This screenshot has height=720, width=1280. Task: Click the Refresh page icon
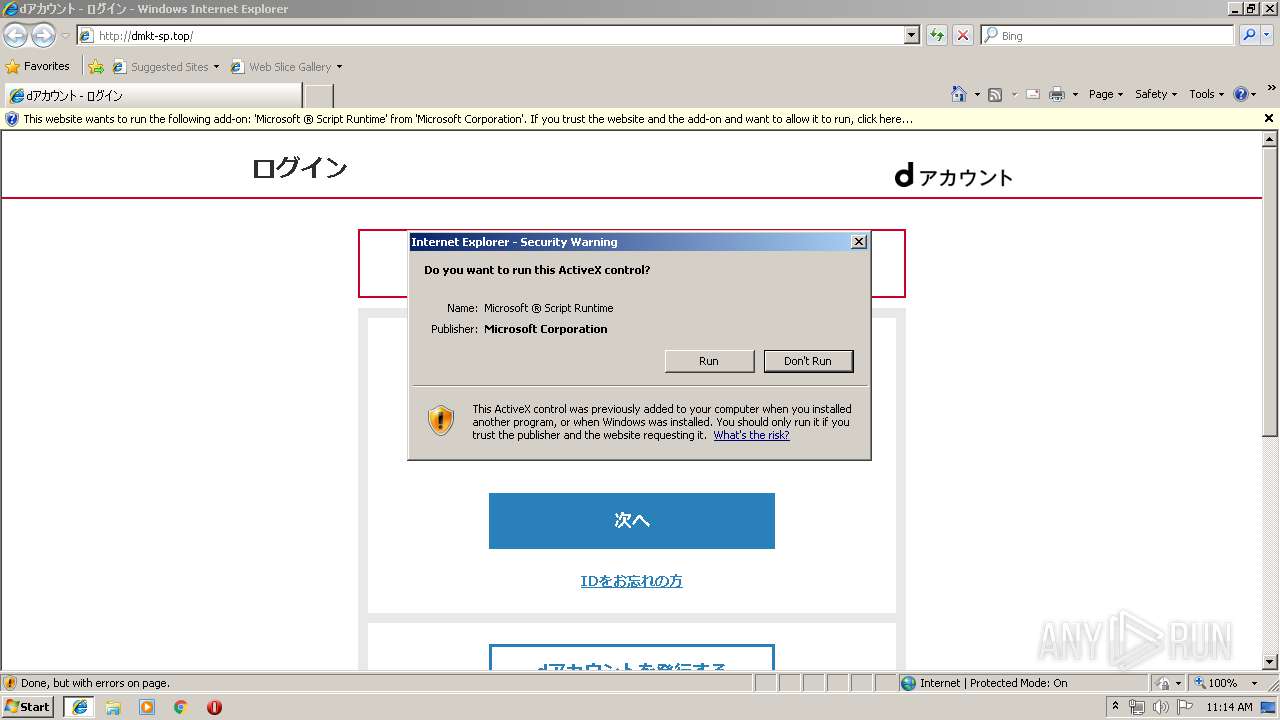coord(937,35)
